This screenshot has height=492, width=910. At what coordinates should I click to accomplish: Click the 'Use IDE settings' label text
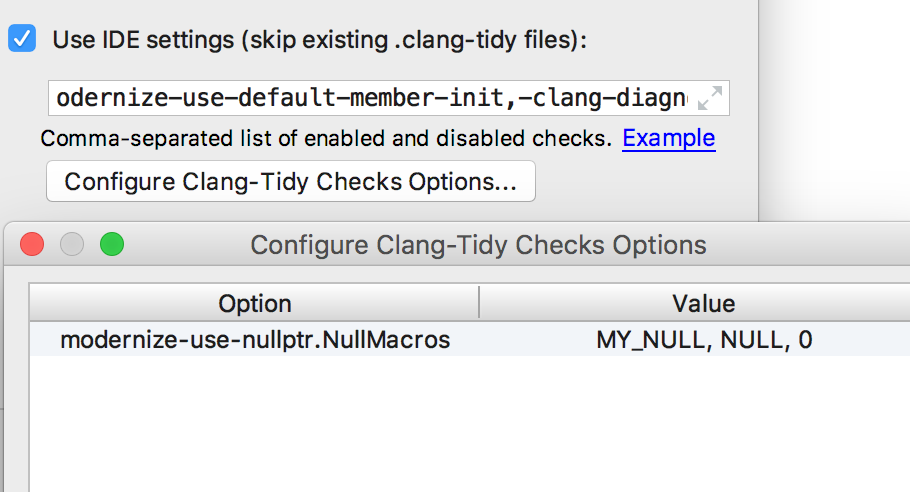pos(319,40)
